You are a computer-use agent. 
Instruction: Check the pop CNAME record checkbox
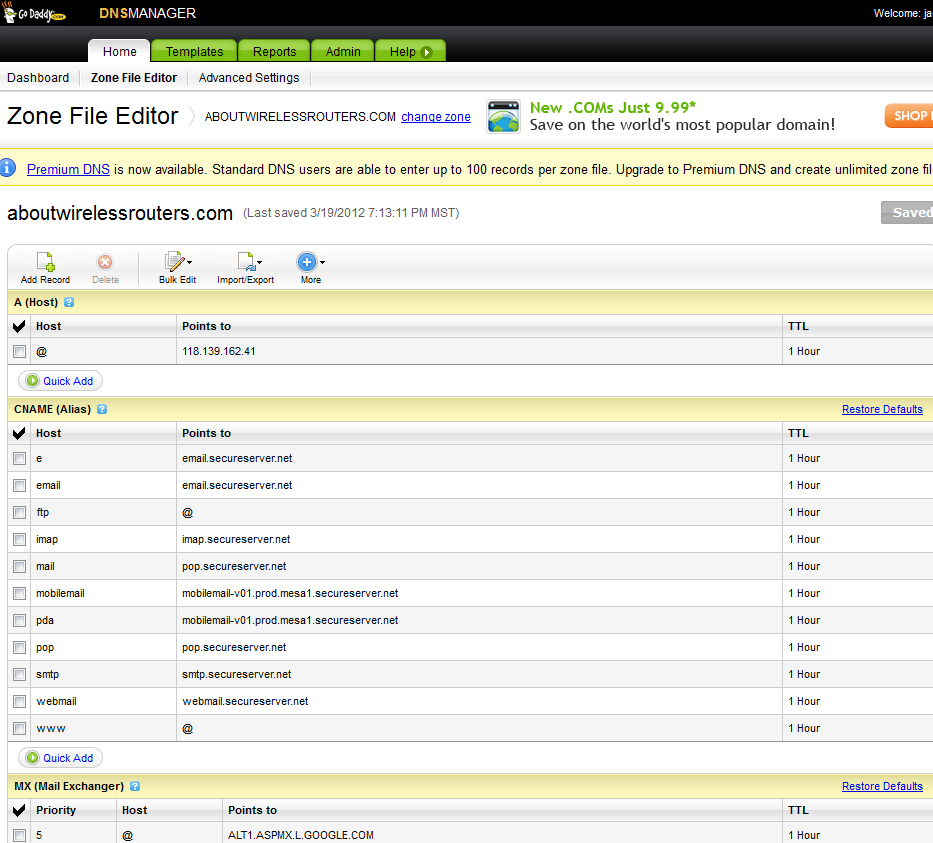tap(20, 647)
